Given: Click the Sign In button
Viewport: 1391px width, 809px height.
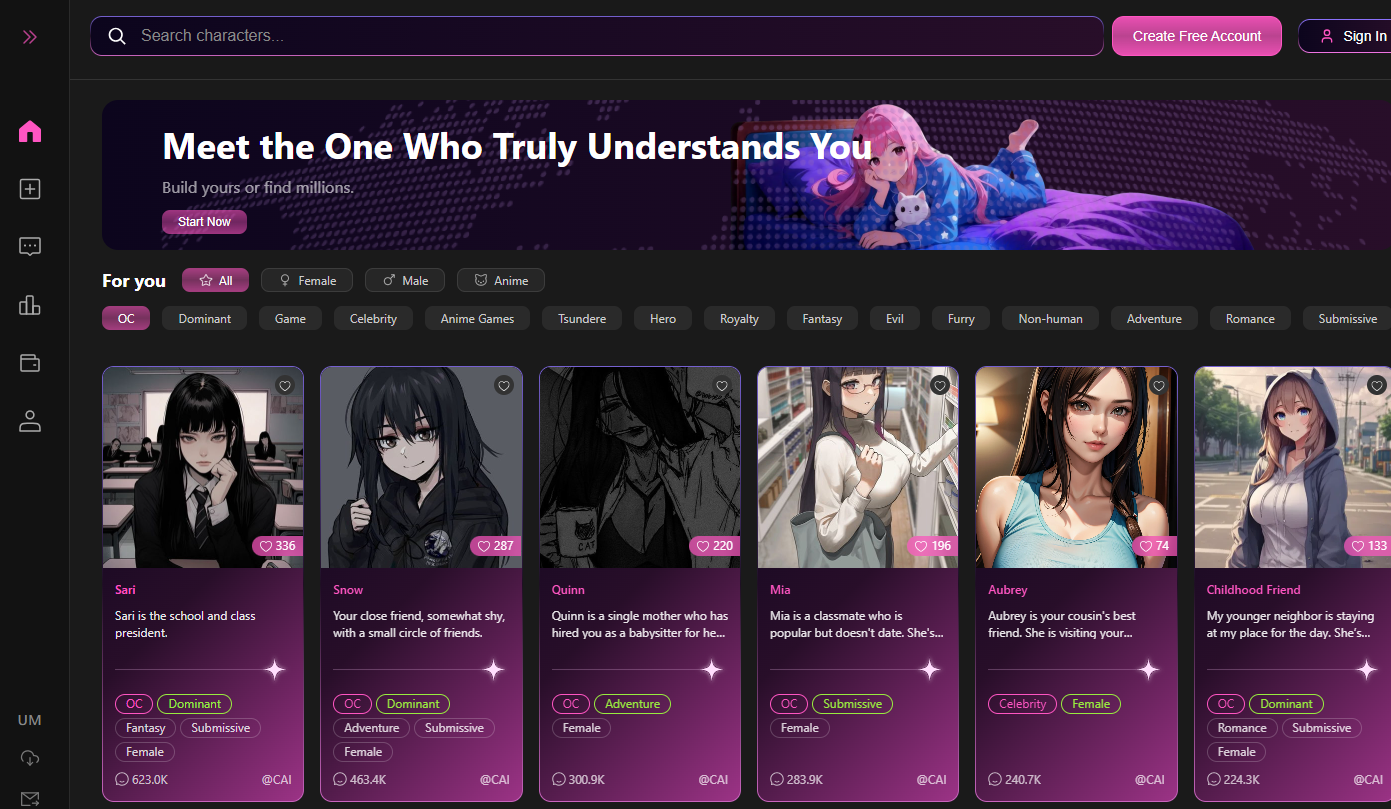Looking at the screenshot, I should click(x=1353, y=36).
